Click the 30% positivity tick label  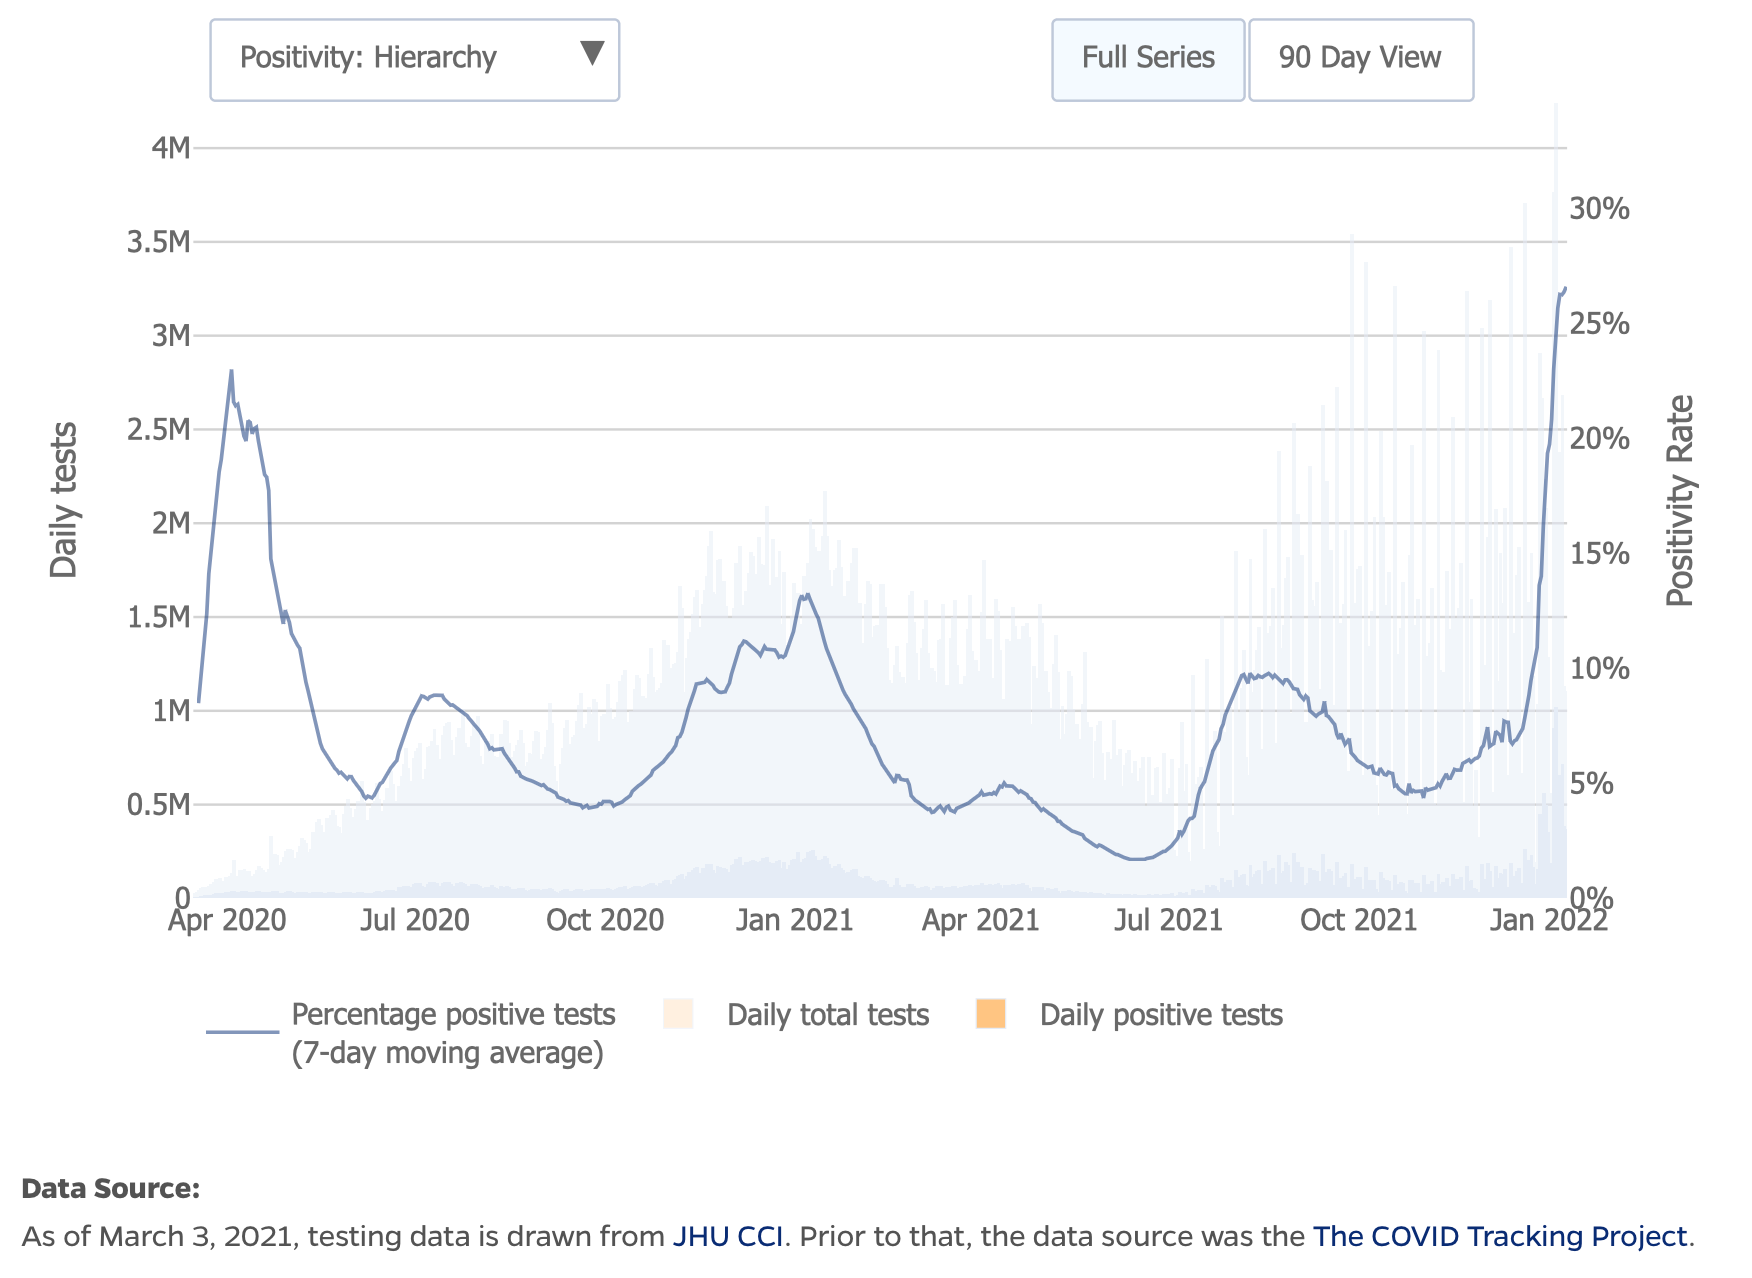click(1600, 209)
